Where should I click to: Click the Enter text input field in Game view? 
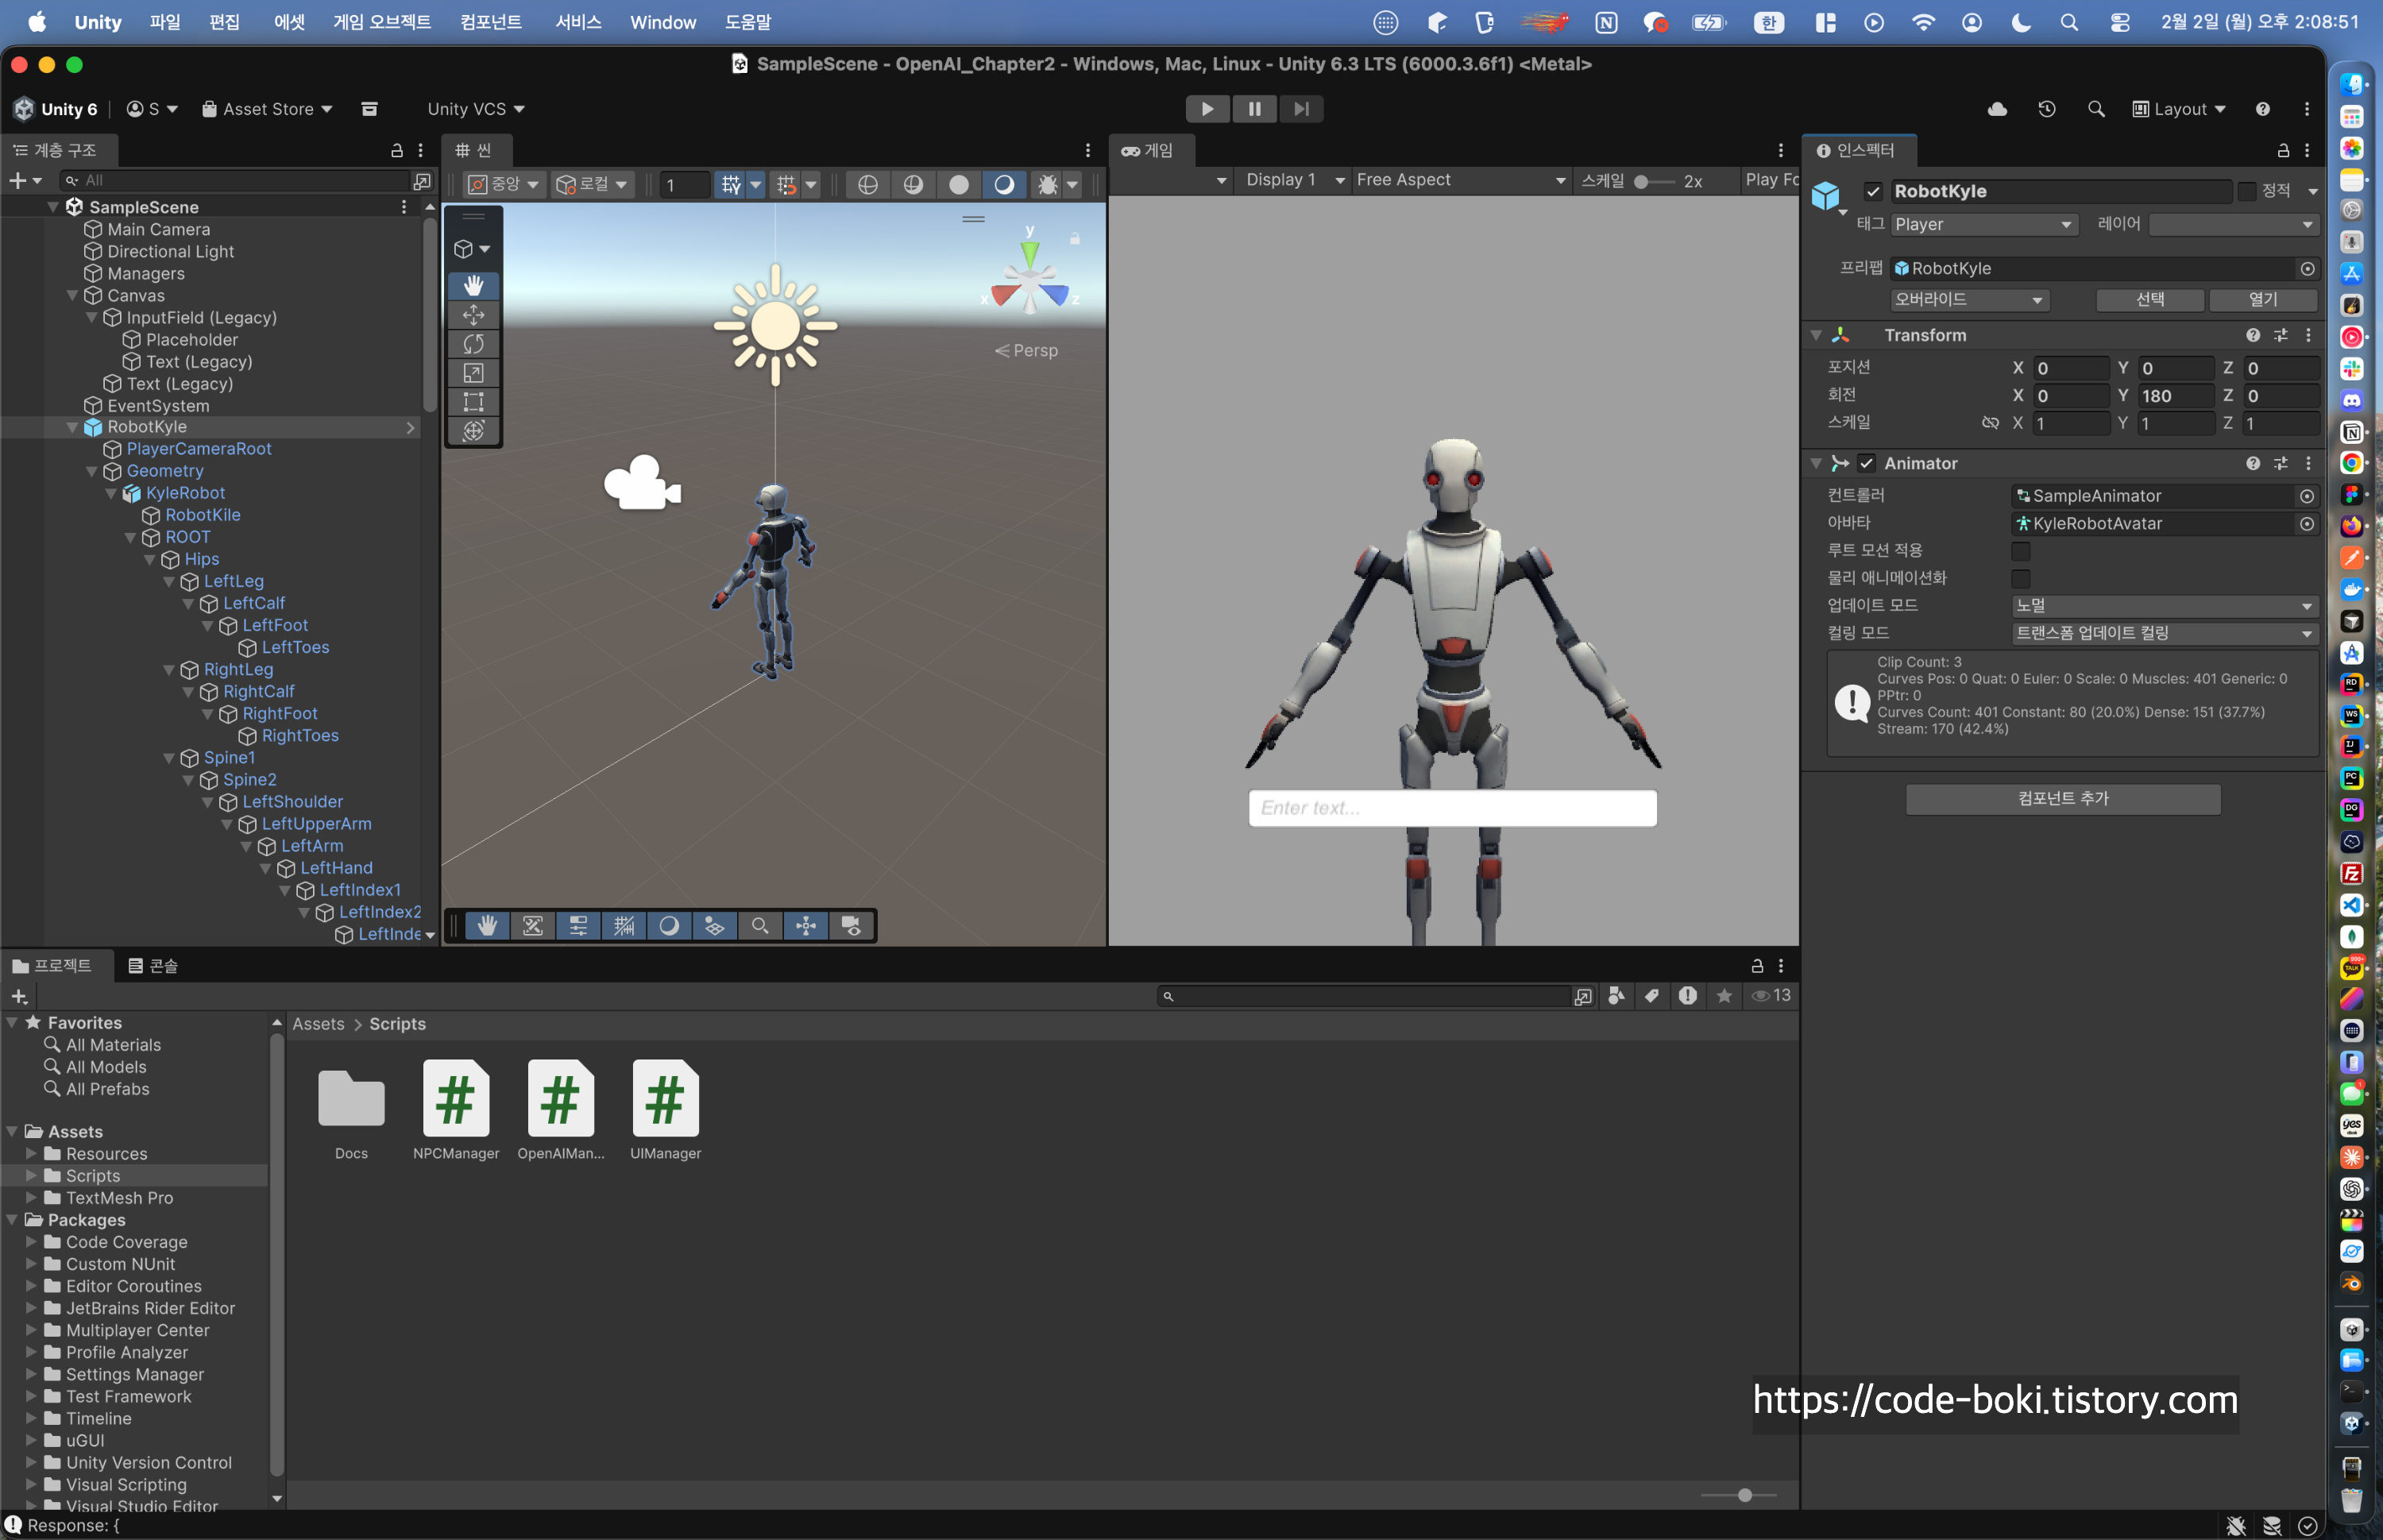[1452, 808]
